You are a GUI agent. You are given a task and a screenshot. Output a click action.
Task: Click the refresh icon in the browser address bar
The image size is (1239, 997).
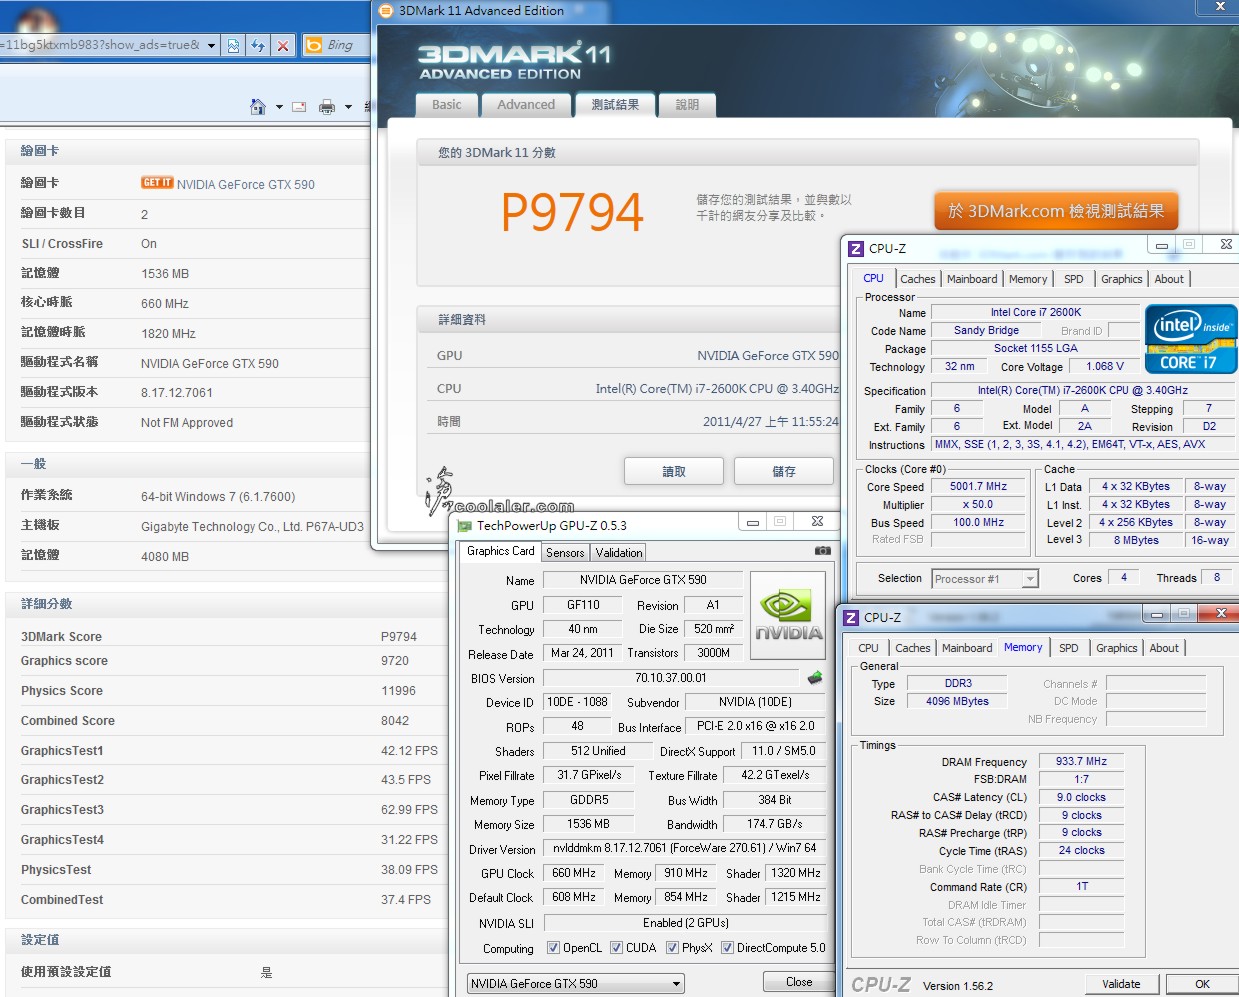258,45
